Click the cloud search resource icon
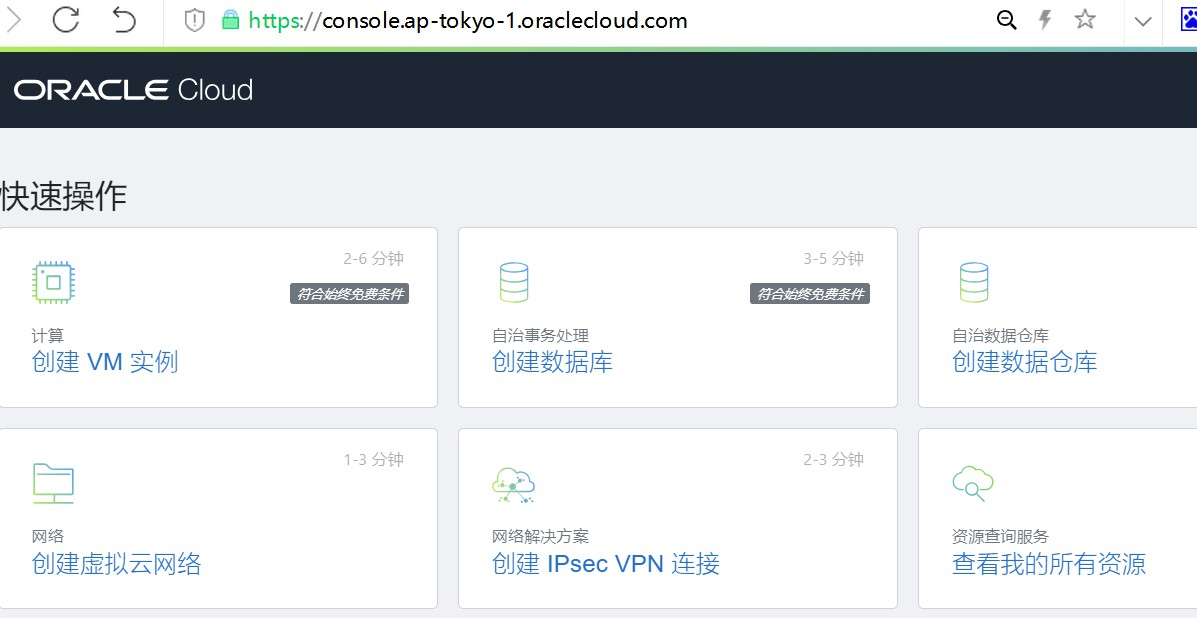This screenshot has width=1197, height=618. pos(973,484)
